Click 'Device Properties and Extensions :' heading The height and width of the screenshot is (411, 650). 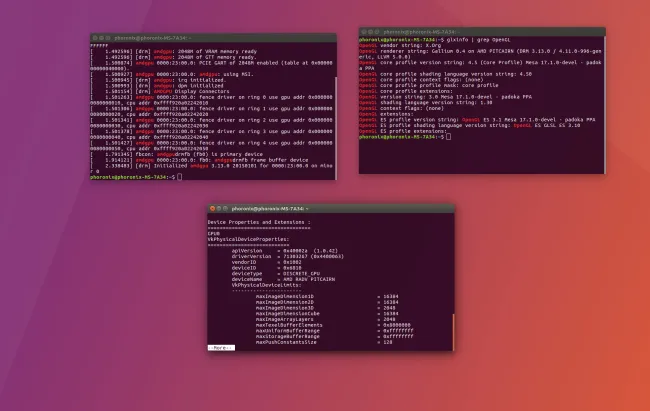pos(259,222)
